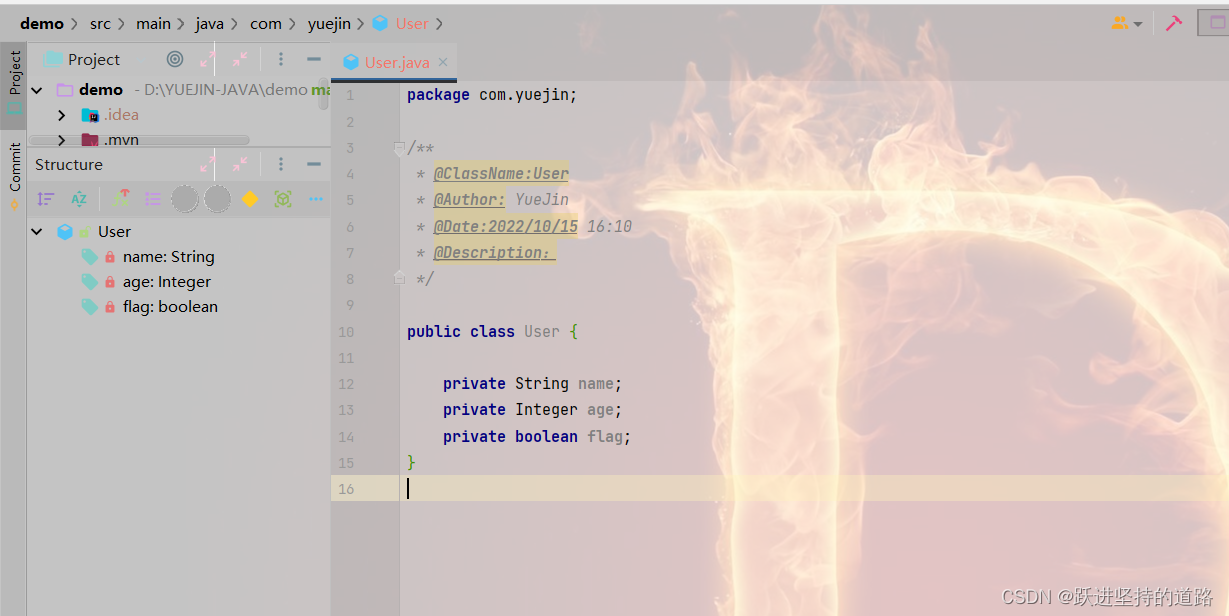This screenshot has height=616, width=1229.
Task: Open the blue more-actions dots in Structure toolbar
Action: pos(316,199)
